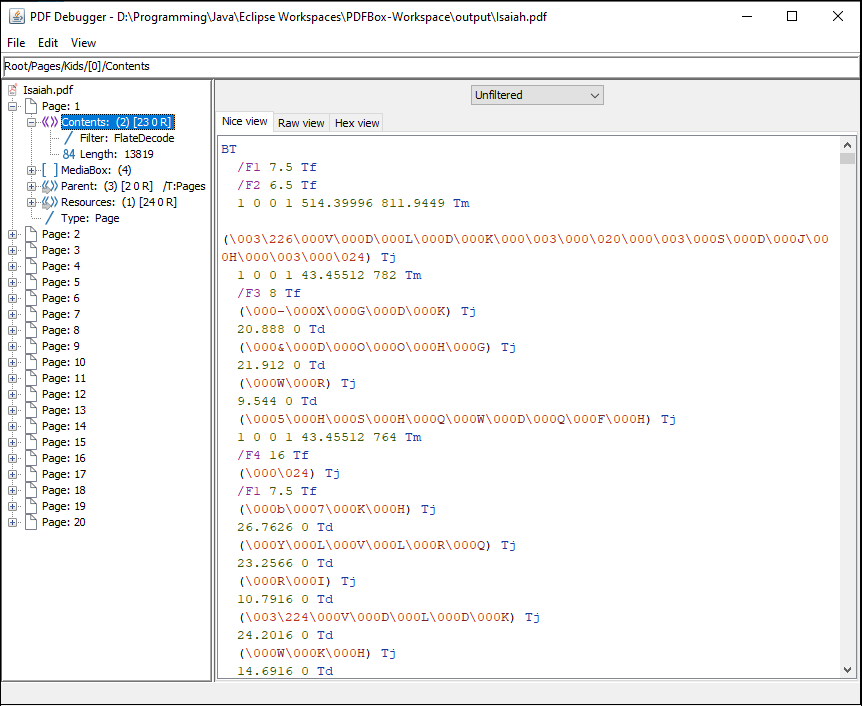The width and height of the screenshot is (862, 706).
Task: Click the '/F3 8 Tf' line
Action: pos(269,293)
